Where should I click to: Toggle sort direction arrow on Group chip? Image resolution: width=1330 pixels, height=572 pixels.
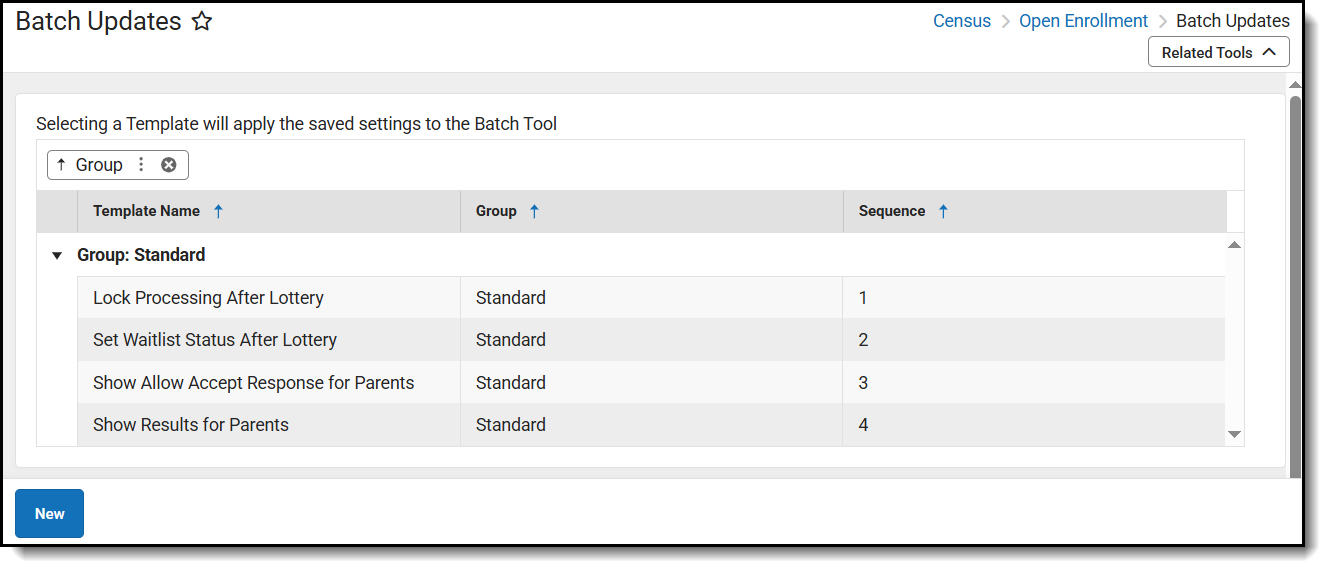(x=61, y=165)
